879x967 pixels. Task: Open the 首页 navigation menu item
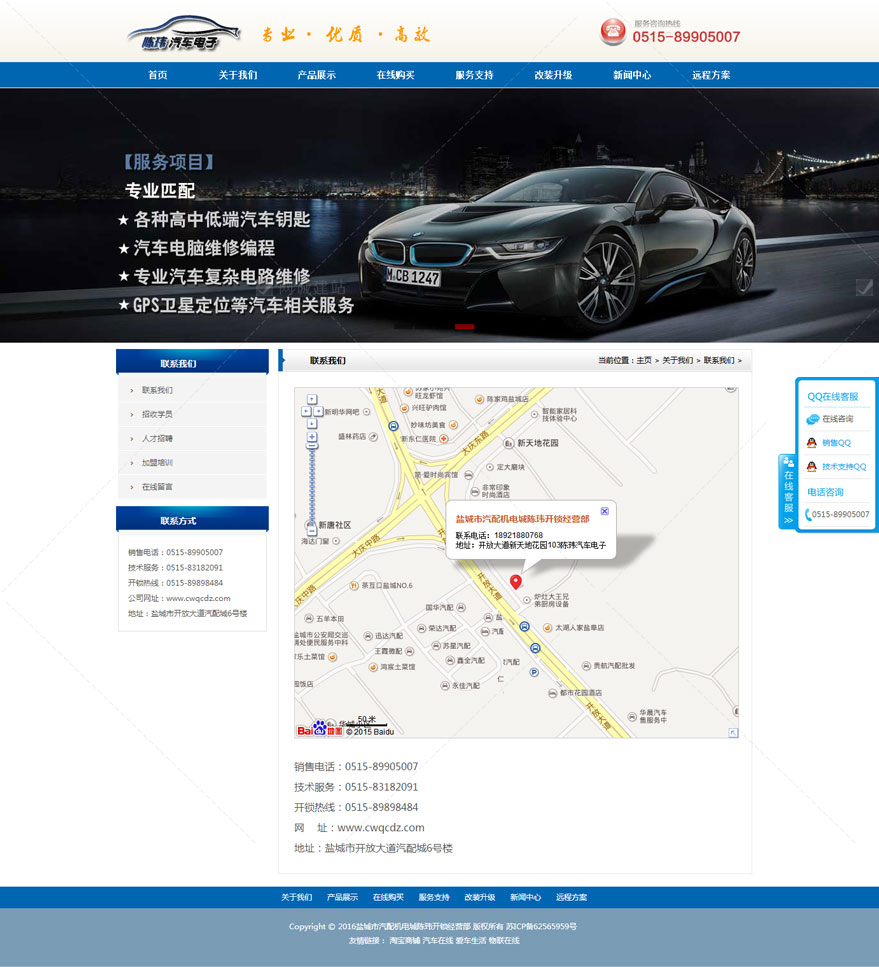tap(158, 75)
